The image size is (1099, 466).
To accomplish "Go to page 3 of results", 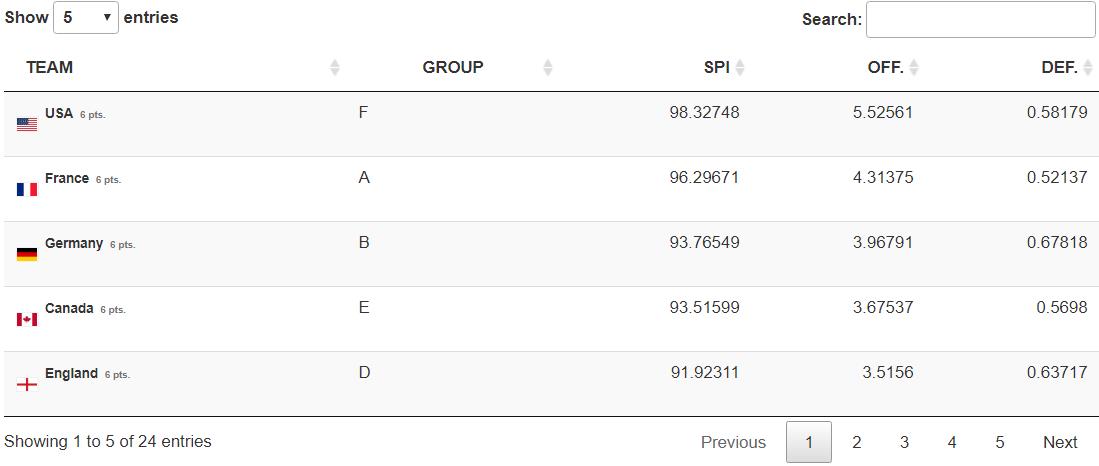I will 904,442.
